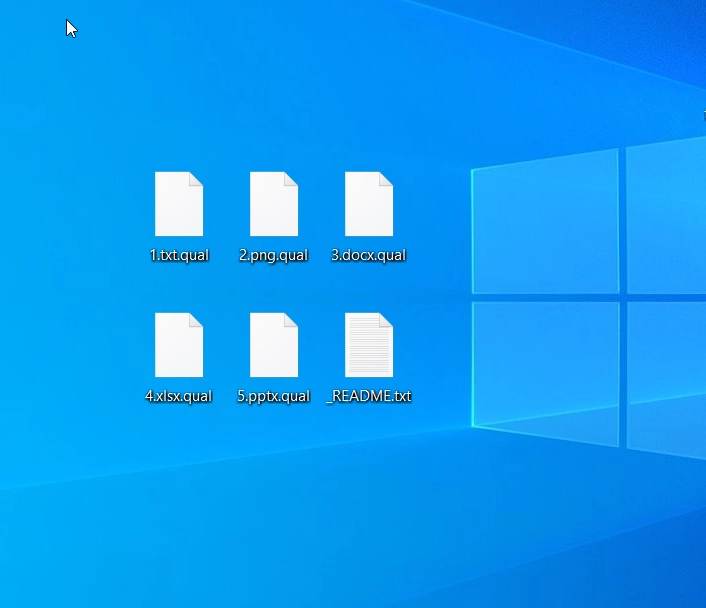Click empty desktop between 4.xlsx.qual and 5.pptx.qual icons

click(x=227, y=345)
